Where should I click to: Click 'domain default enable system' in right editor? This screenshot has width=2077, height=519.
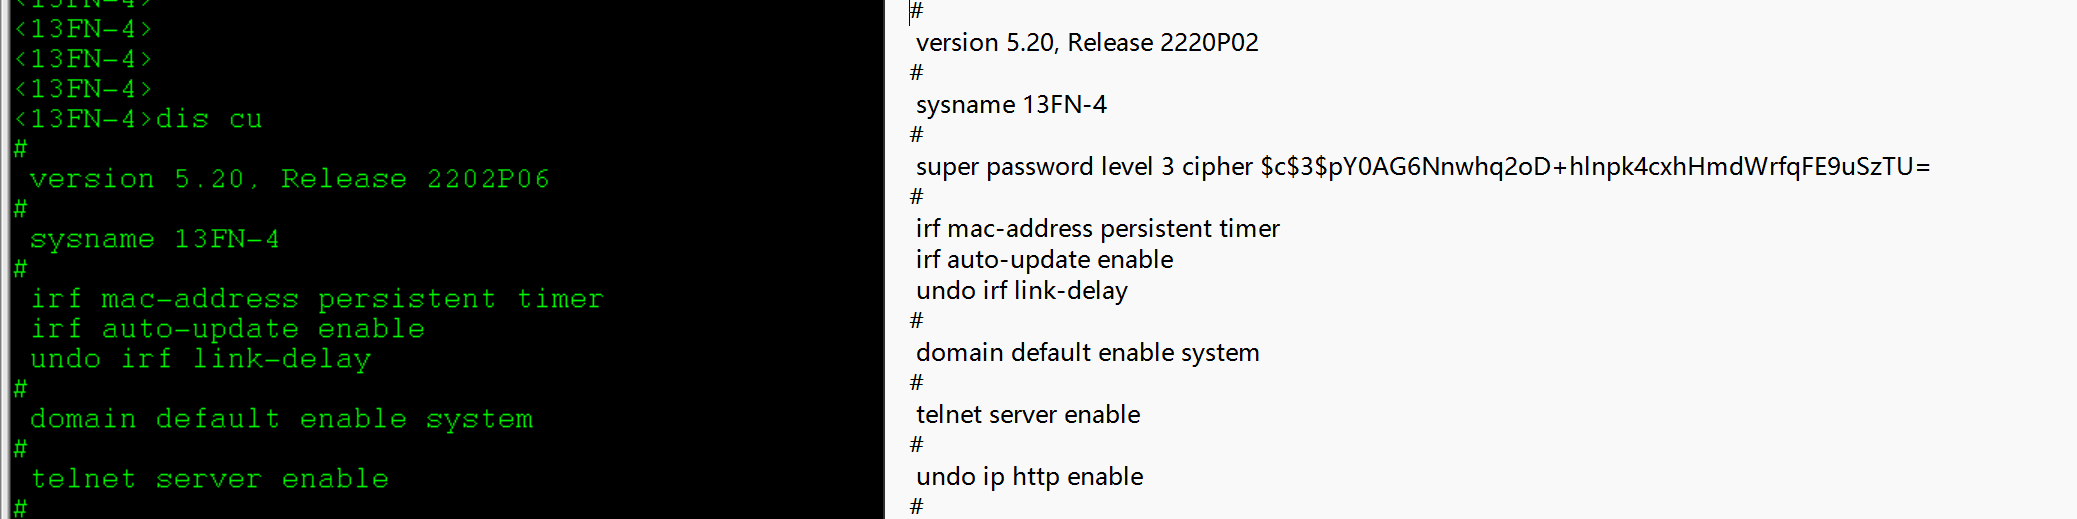(x=1087, y=353)
